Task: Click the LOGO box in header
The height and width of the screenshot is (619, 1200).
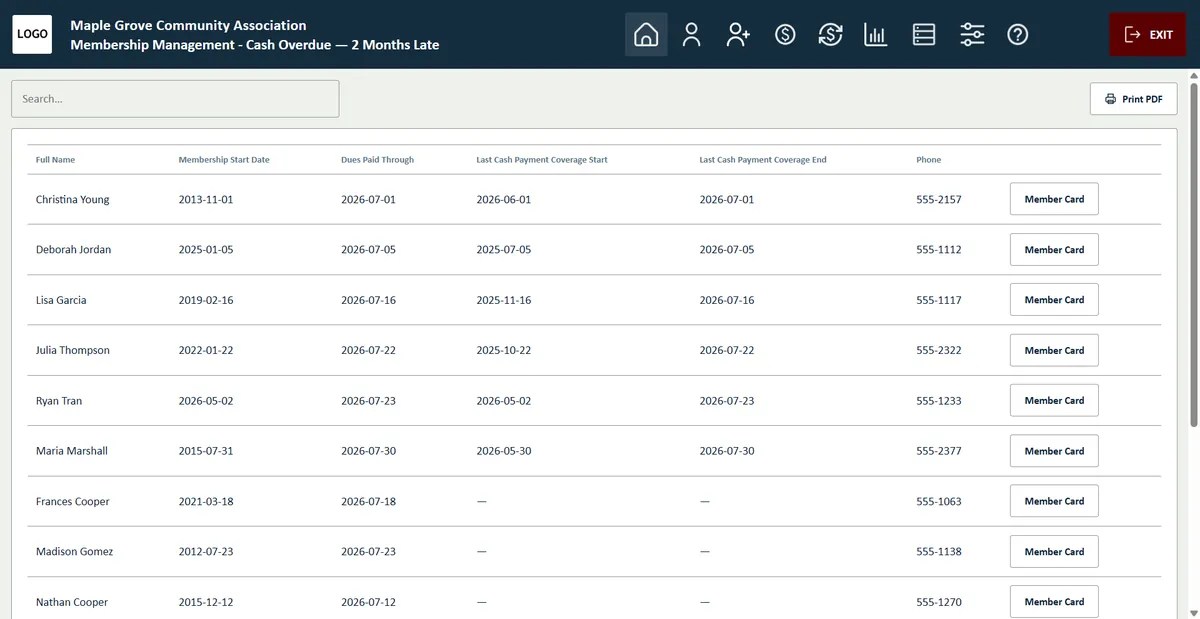Action: 32,34
